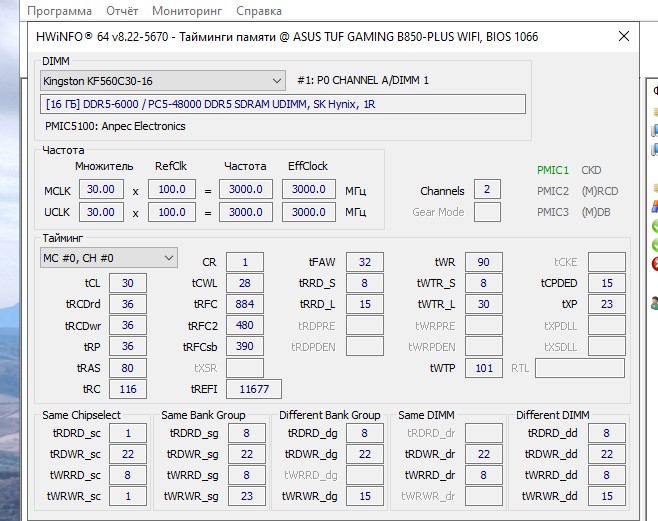Click the (M)DB label
This screenshot has height=521, width=658.
(596, 212)
